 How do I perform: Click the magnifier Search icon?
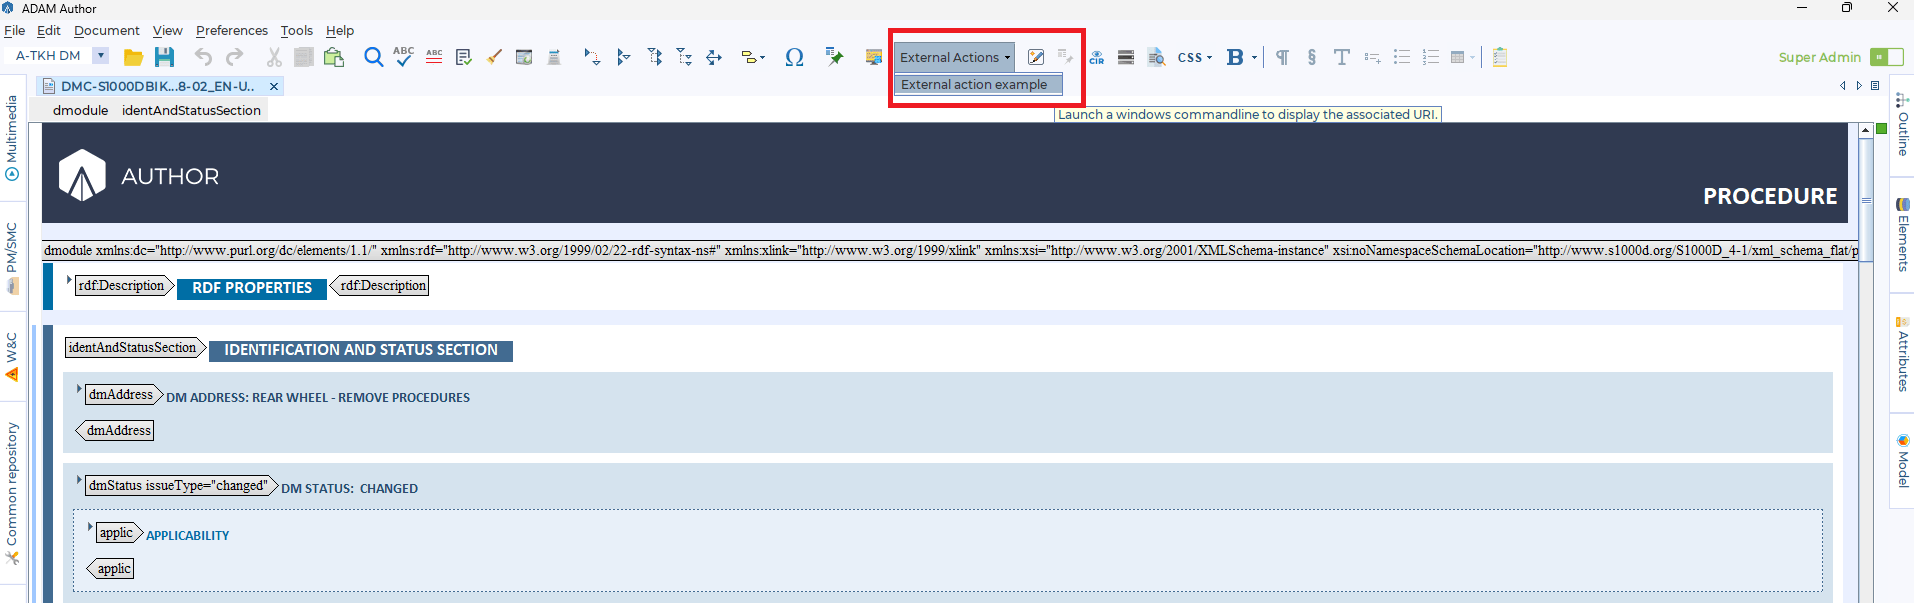pos(373,57)
